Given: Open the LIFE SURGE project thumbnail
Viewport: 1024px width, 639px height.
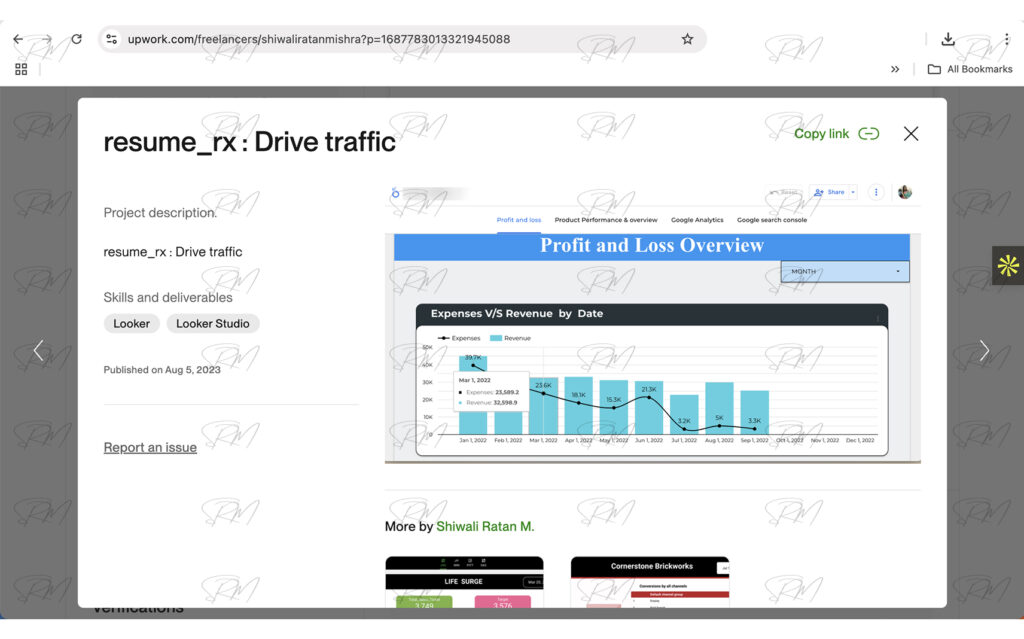Looking at the screenshot, I should [x=464, y=582].
